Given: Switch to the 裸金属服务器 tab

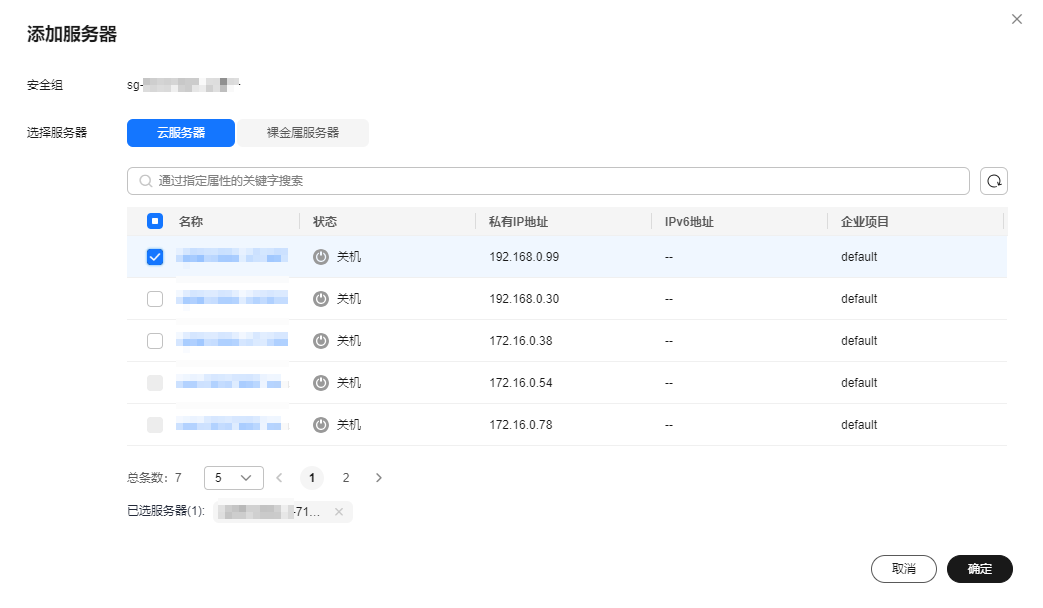Looking at the screenshot, I should pos(302,132).
